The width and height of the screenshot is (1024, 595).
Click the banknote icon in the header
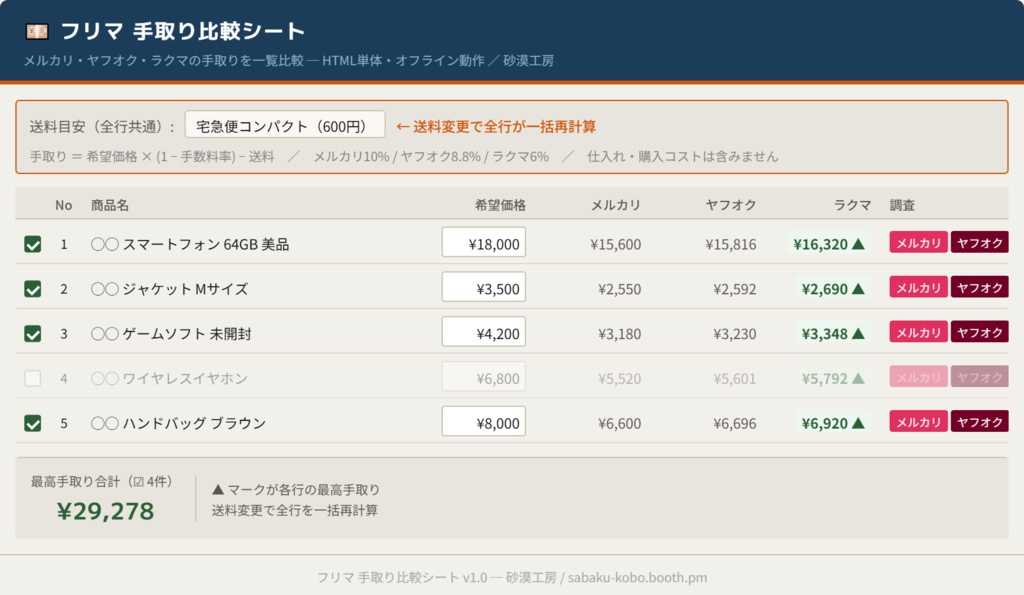pyautogui.click(x=37, y=31)
